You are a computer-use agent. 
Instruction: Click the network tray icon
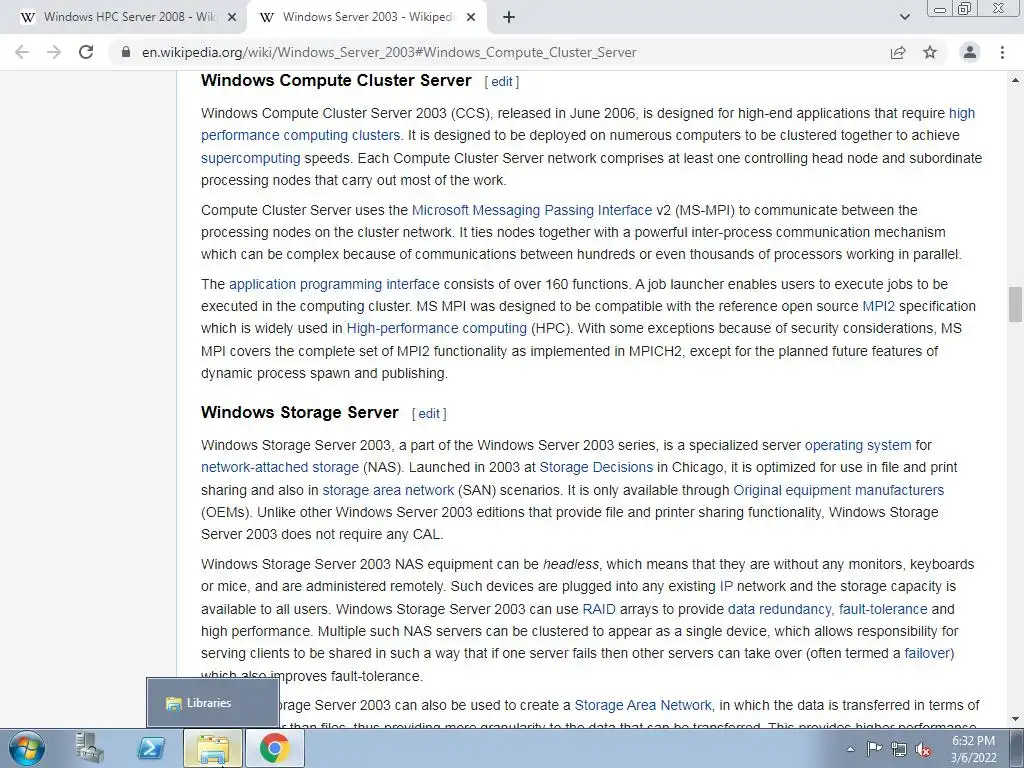click(x=899, y=750)
